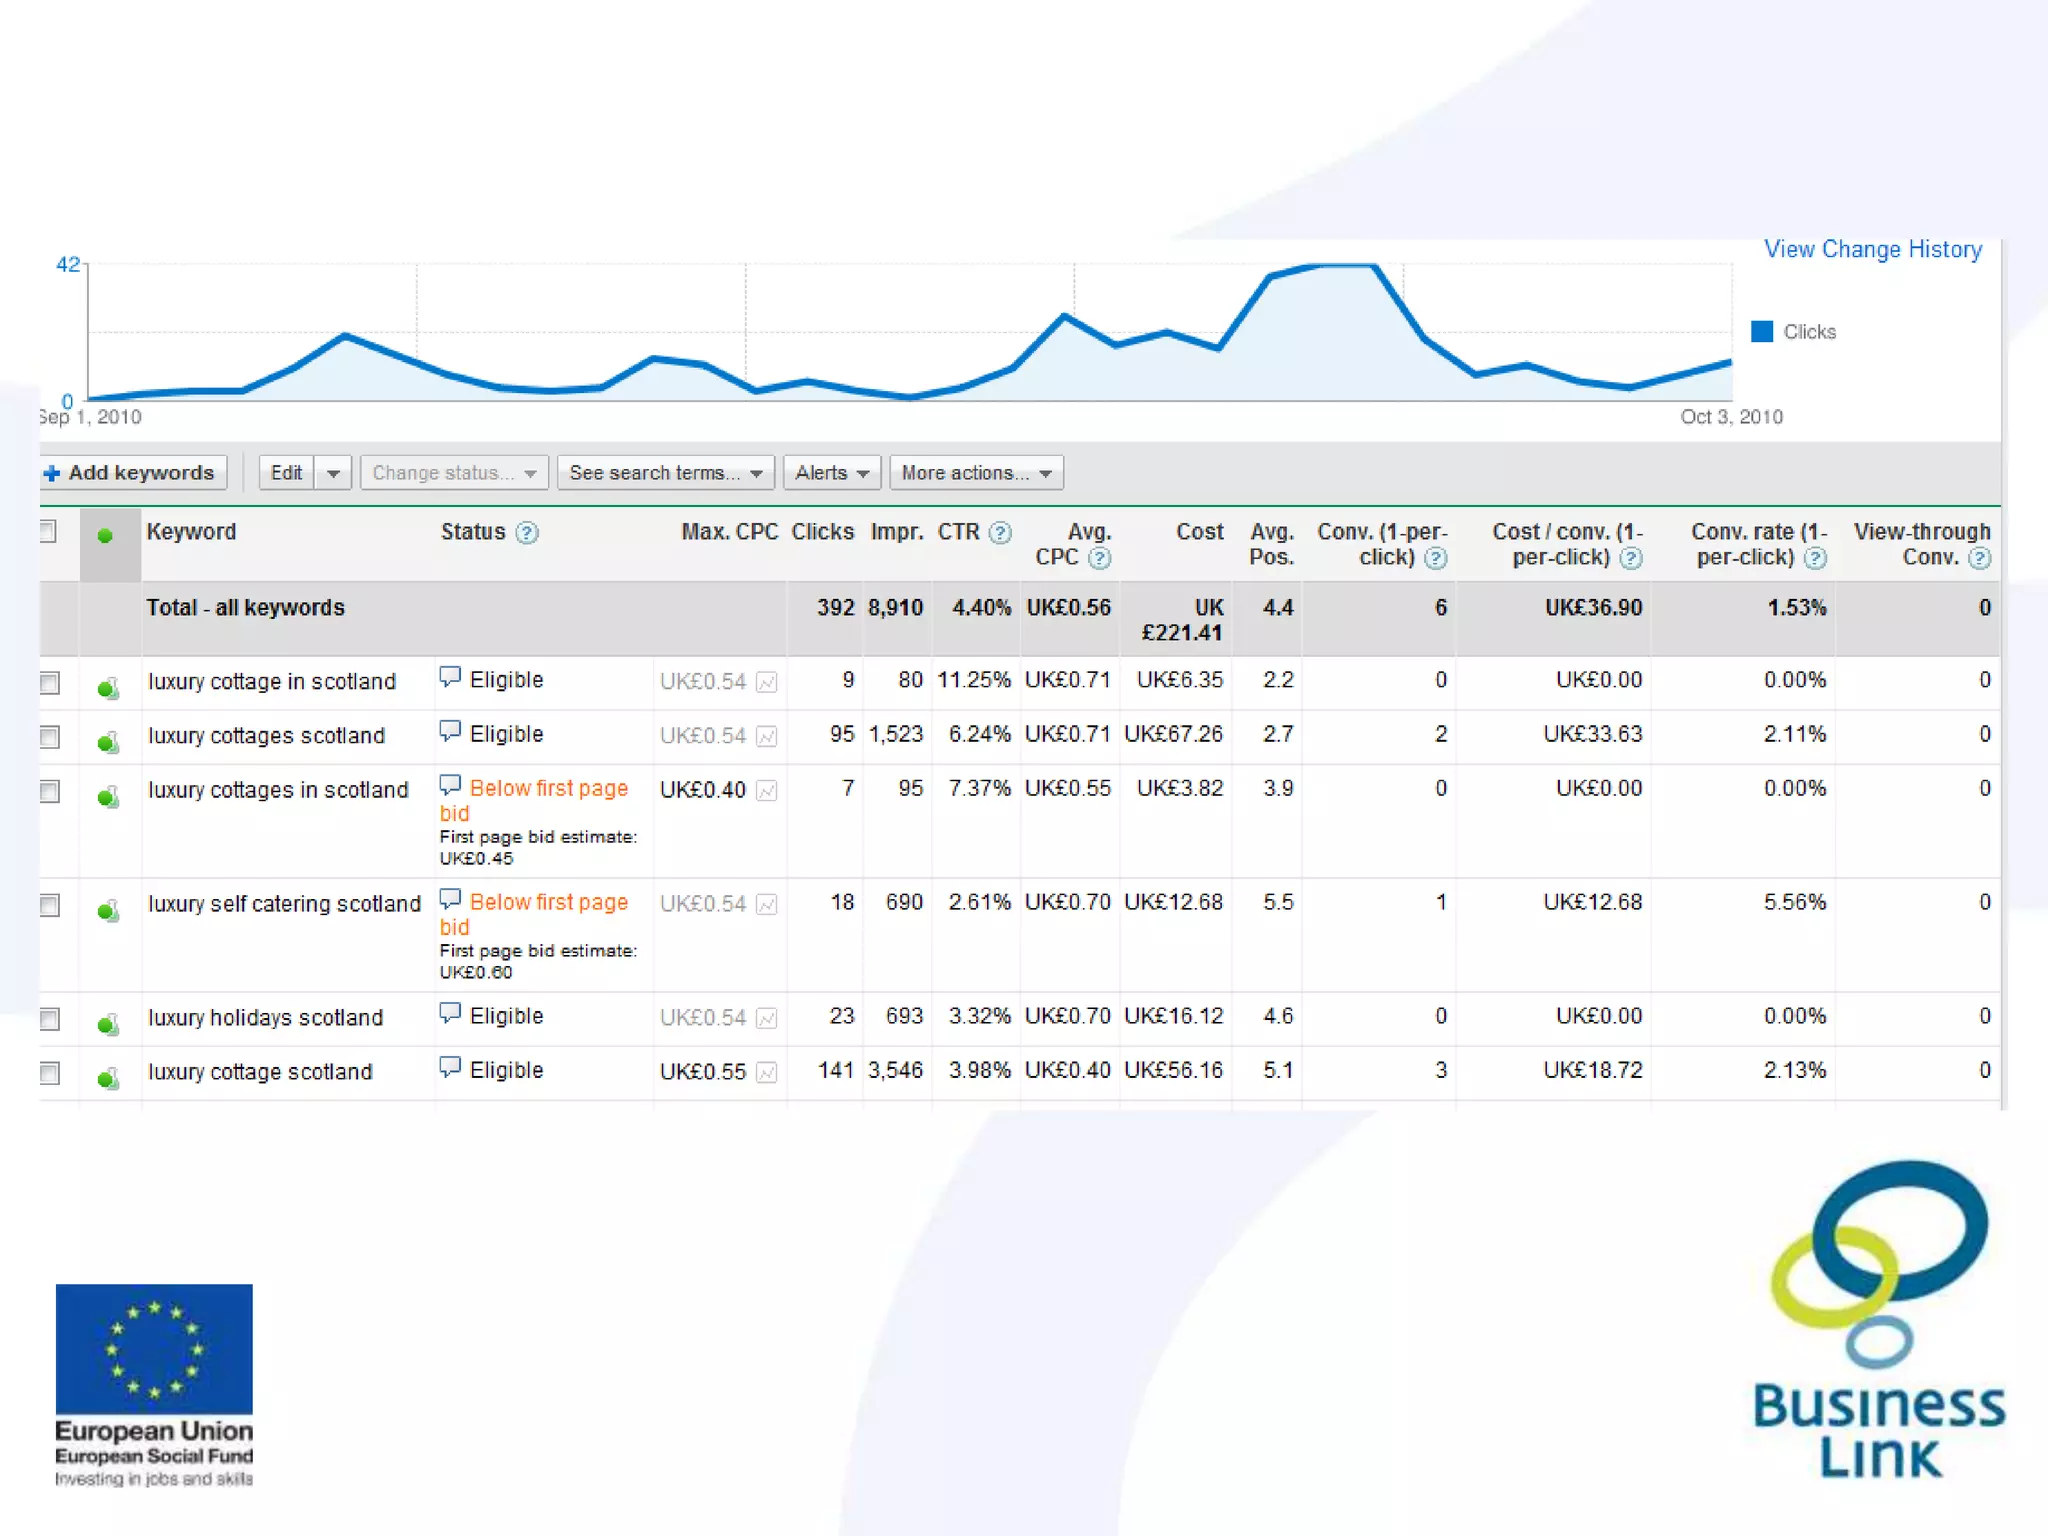Click the Avg. CPC help question icon
The height and width of the screenshot is (1536, 2048).
(1099, 558)
